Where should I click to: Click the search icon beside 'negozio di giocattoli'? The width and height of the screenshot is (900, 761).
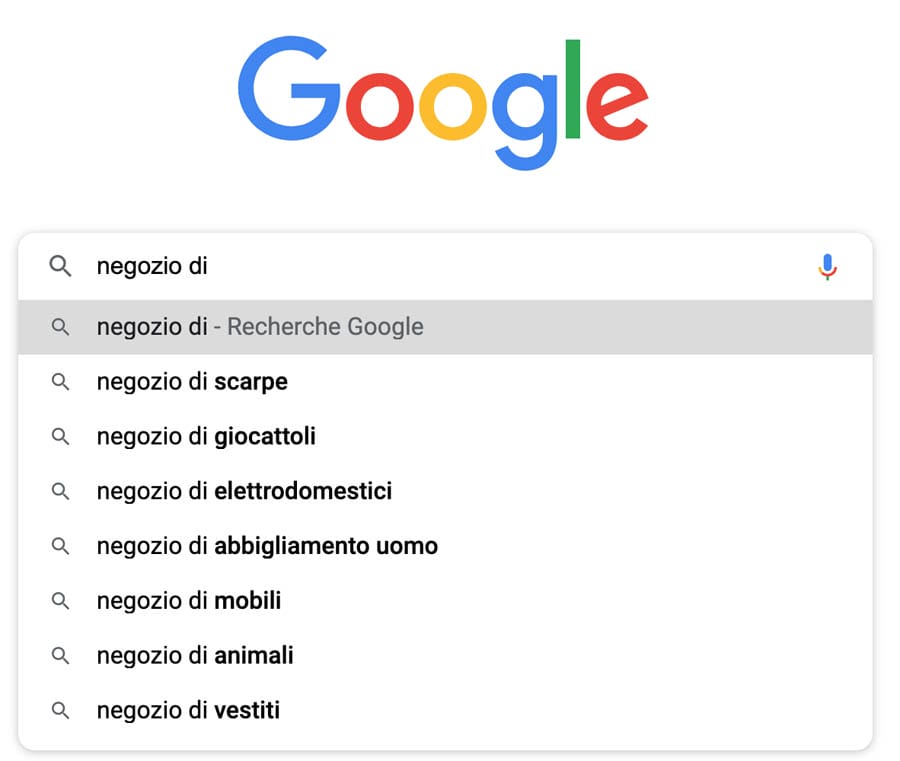pyautogui.click(x=60, y=436)
